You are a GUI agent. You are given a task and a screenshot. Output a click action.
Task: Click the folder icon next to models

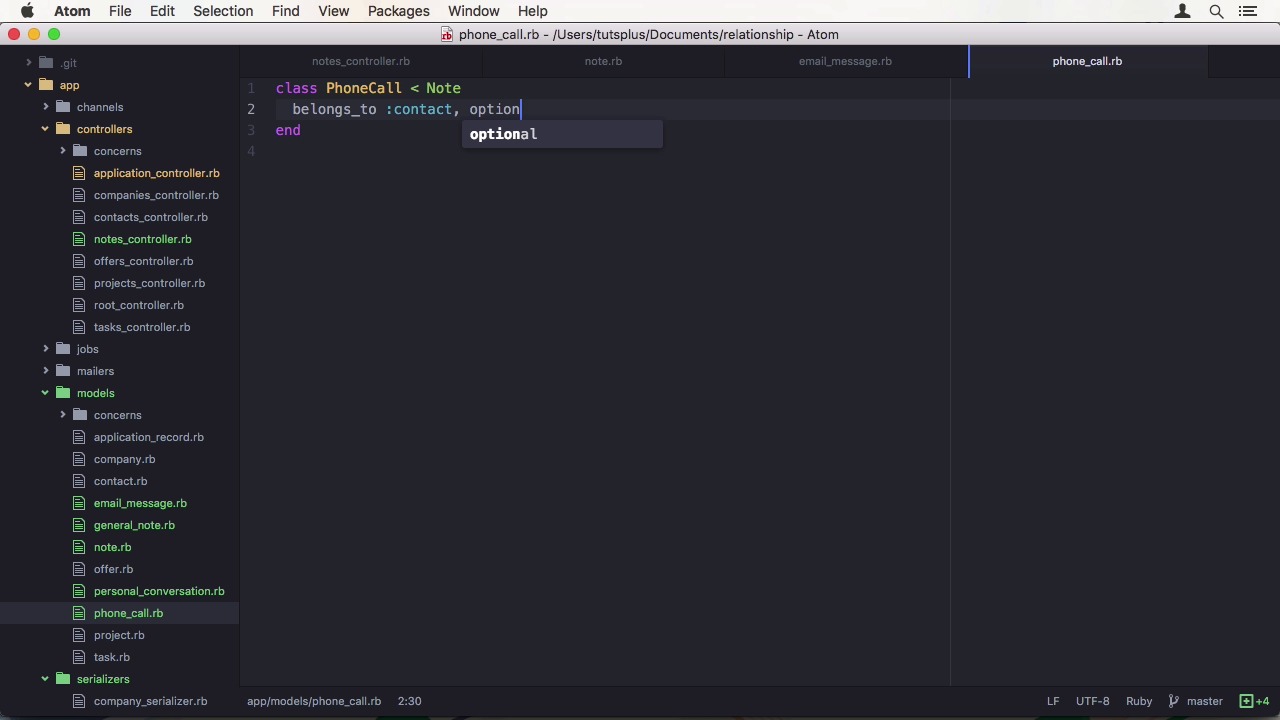click(63, 393)
